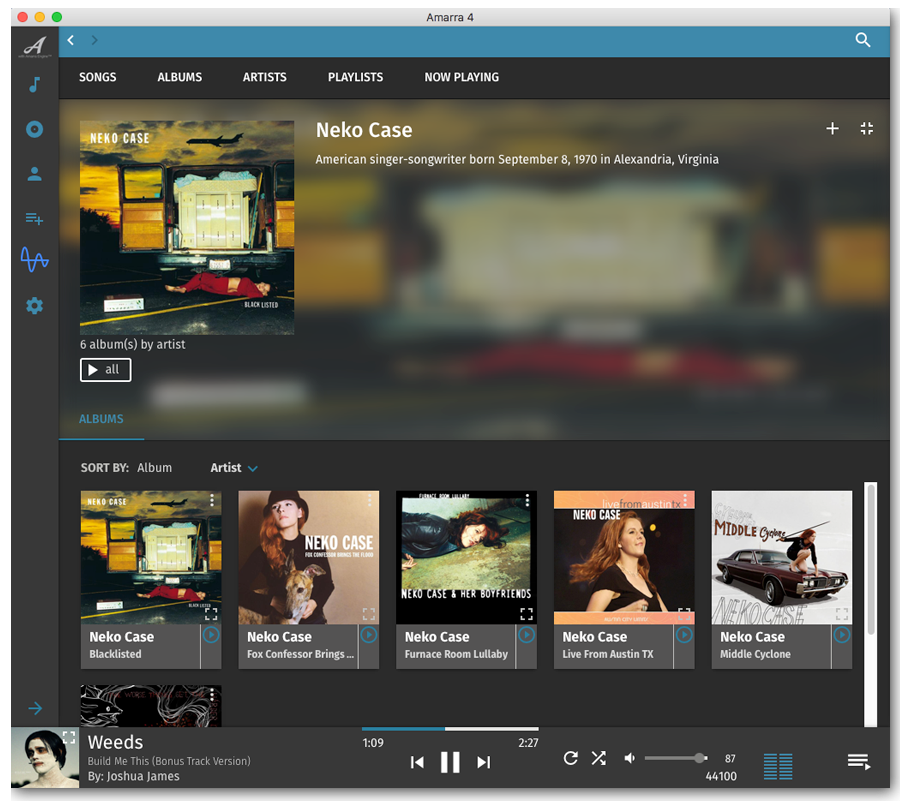Expand the sidebar with arrow icon
900x801 pixels.
[34, 708]
